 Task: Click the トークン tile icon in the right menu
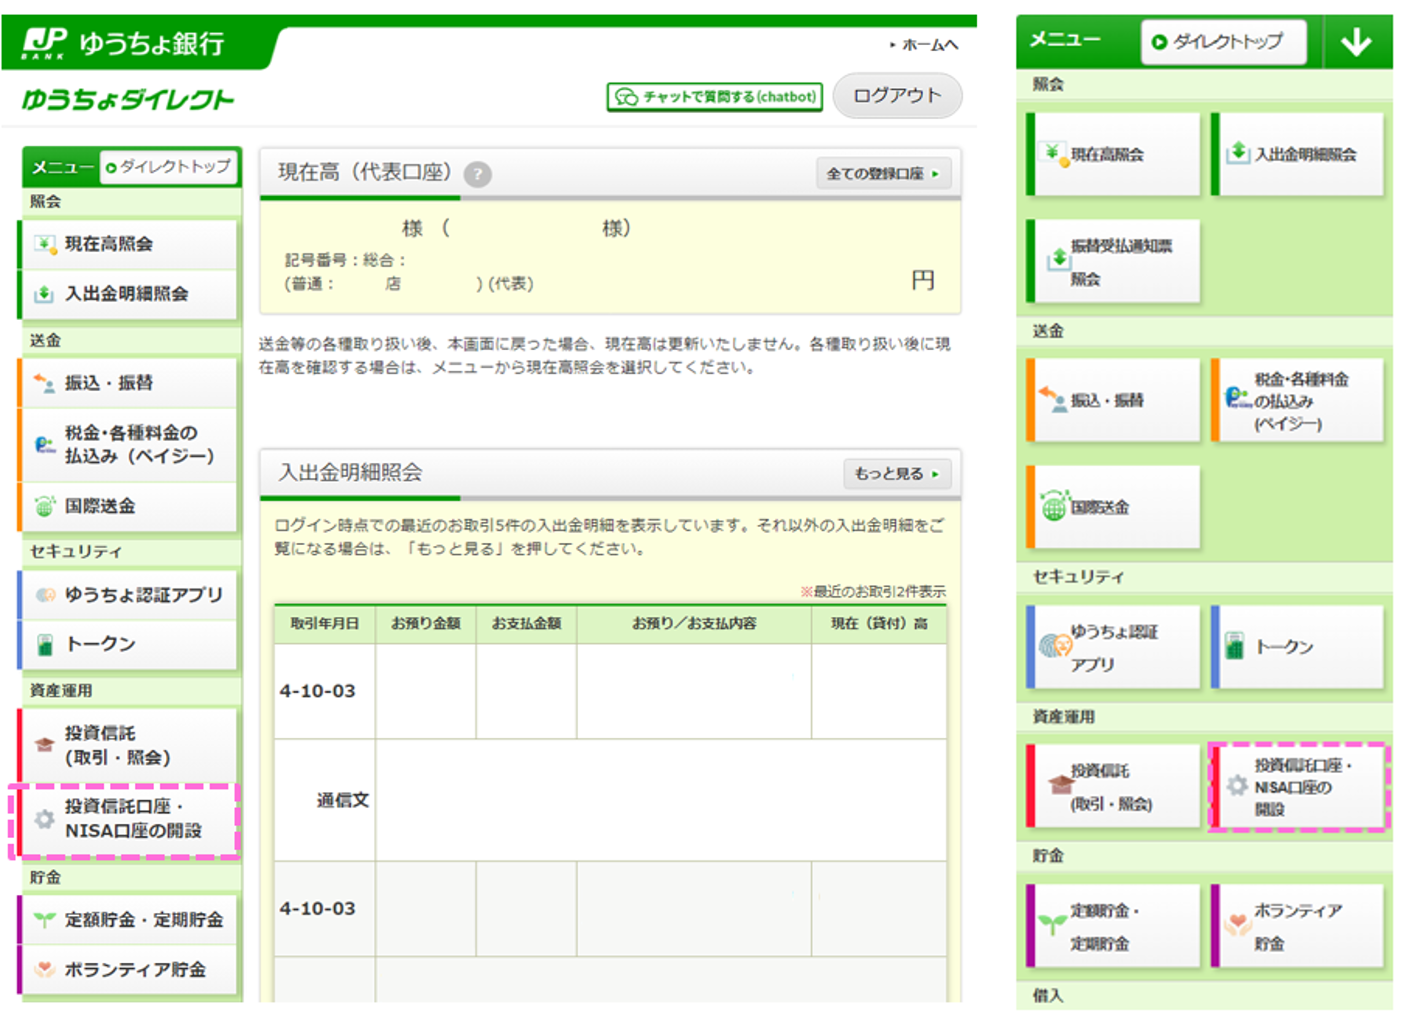1236,646
